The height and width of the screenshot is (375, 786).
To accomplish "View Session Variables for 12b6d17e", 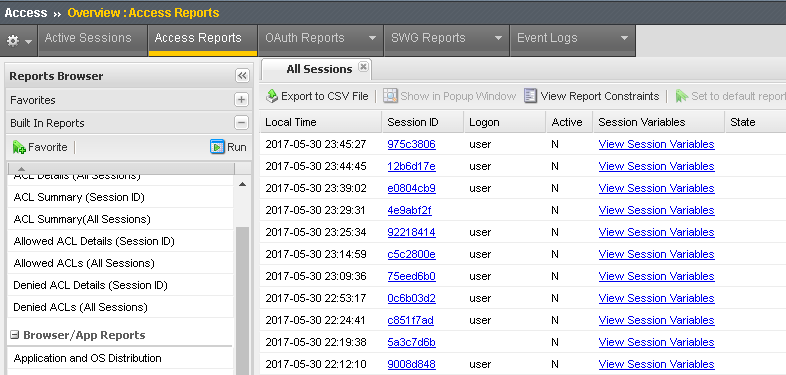I will coord(656,166).
